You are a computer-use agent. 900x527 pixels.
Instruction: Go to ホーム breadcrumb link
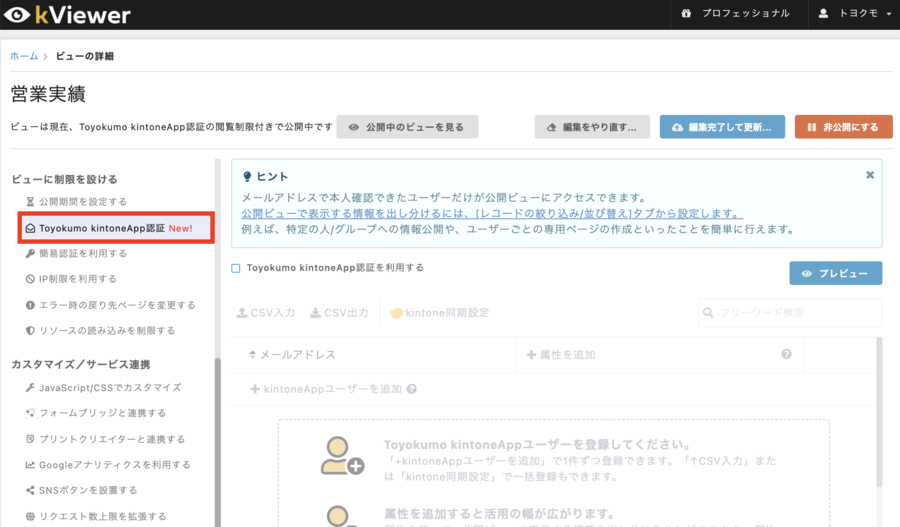(24, 56)
